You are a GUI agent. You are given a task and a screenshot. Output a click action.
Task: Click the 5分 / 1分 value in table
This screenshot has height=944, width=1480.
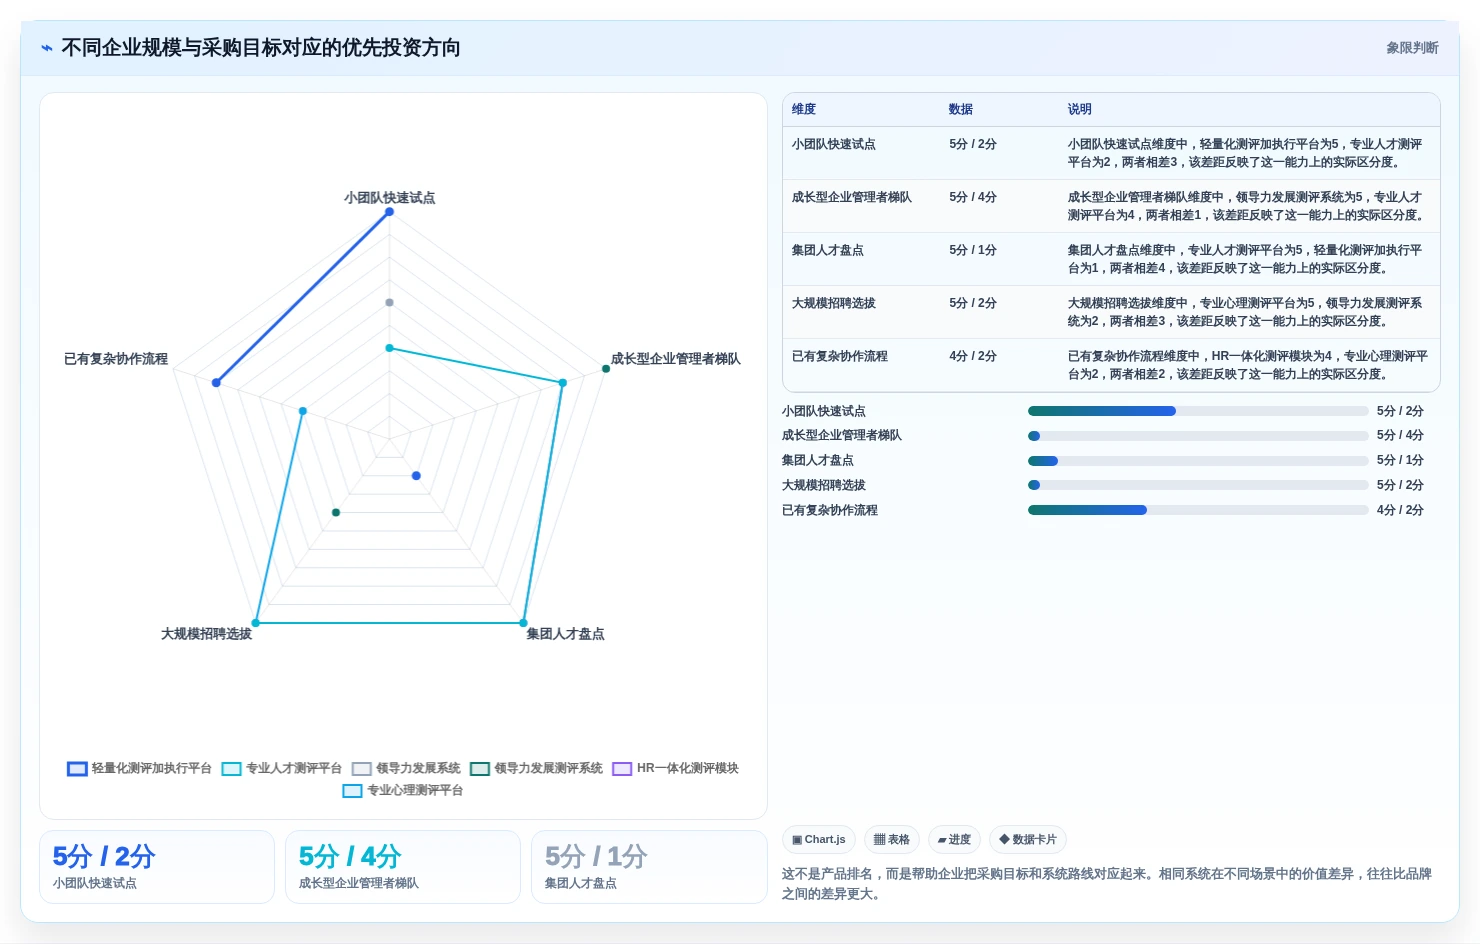973,250
